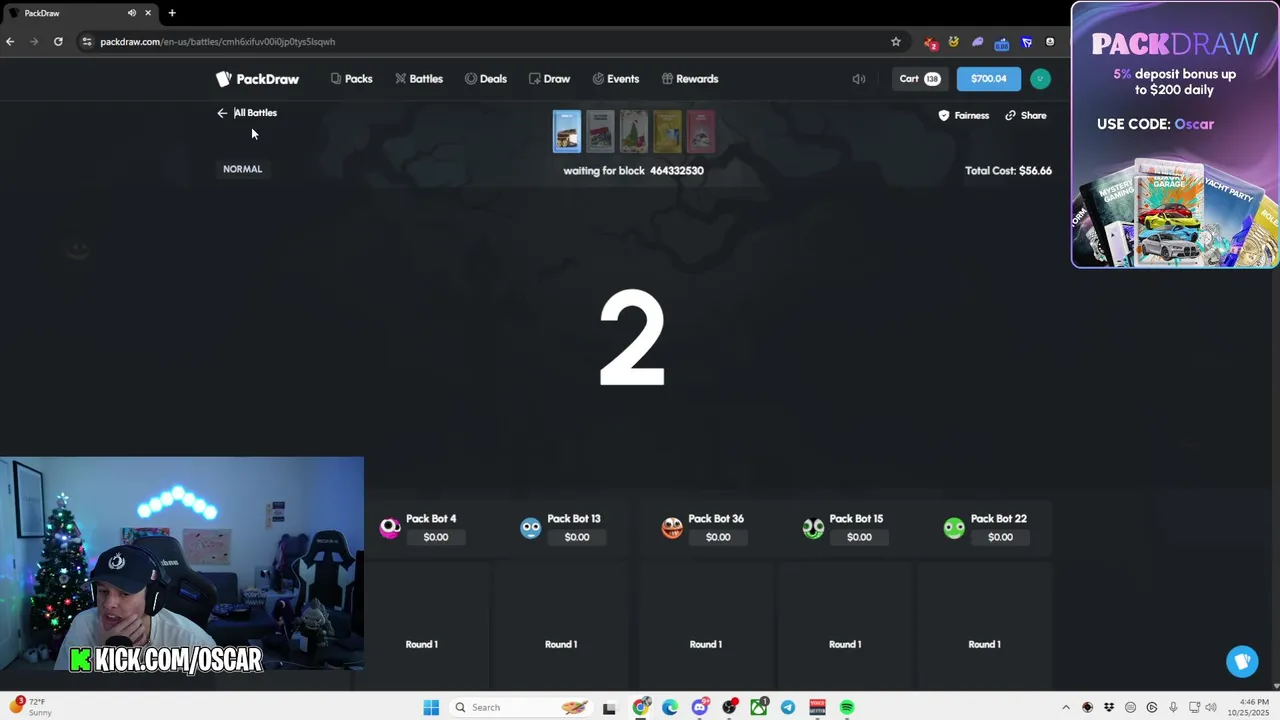Open the blue-white triangle extension icon
Screen dimensions: 1280x720
coord(1026,42)
